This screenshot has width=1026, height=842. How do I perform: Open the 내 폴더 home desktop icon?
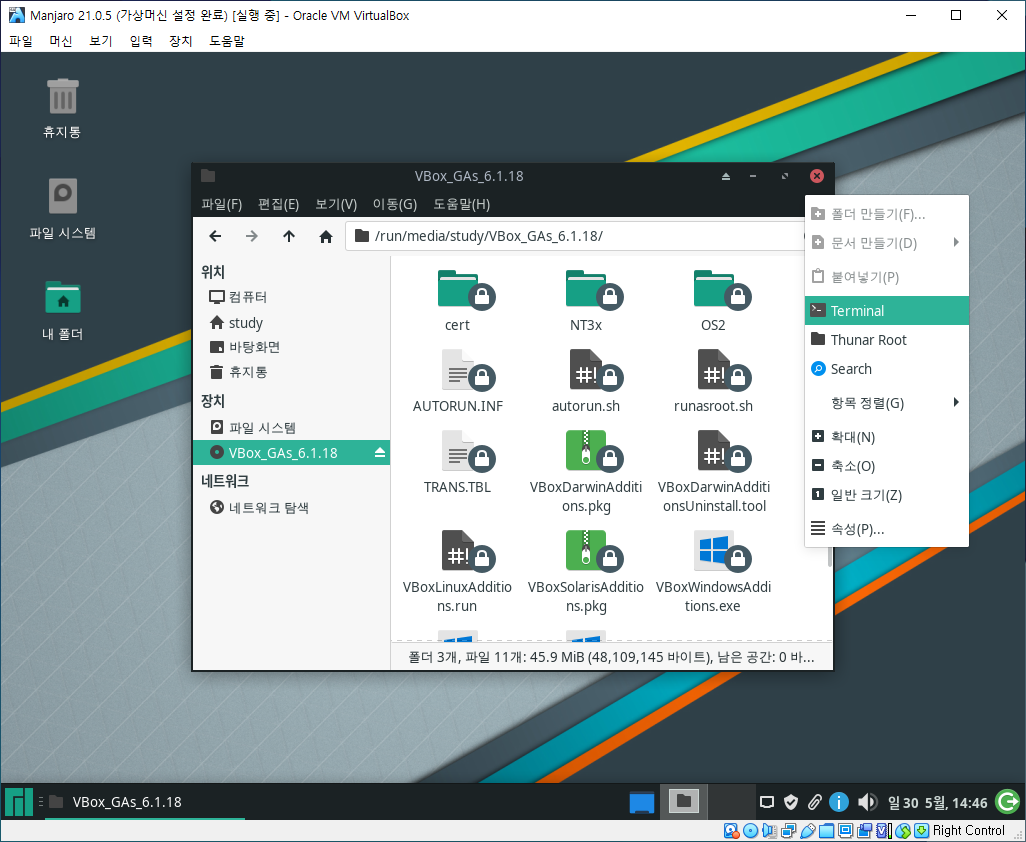(63, 298)
